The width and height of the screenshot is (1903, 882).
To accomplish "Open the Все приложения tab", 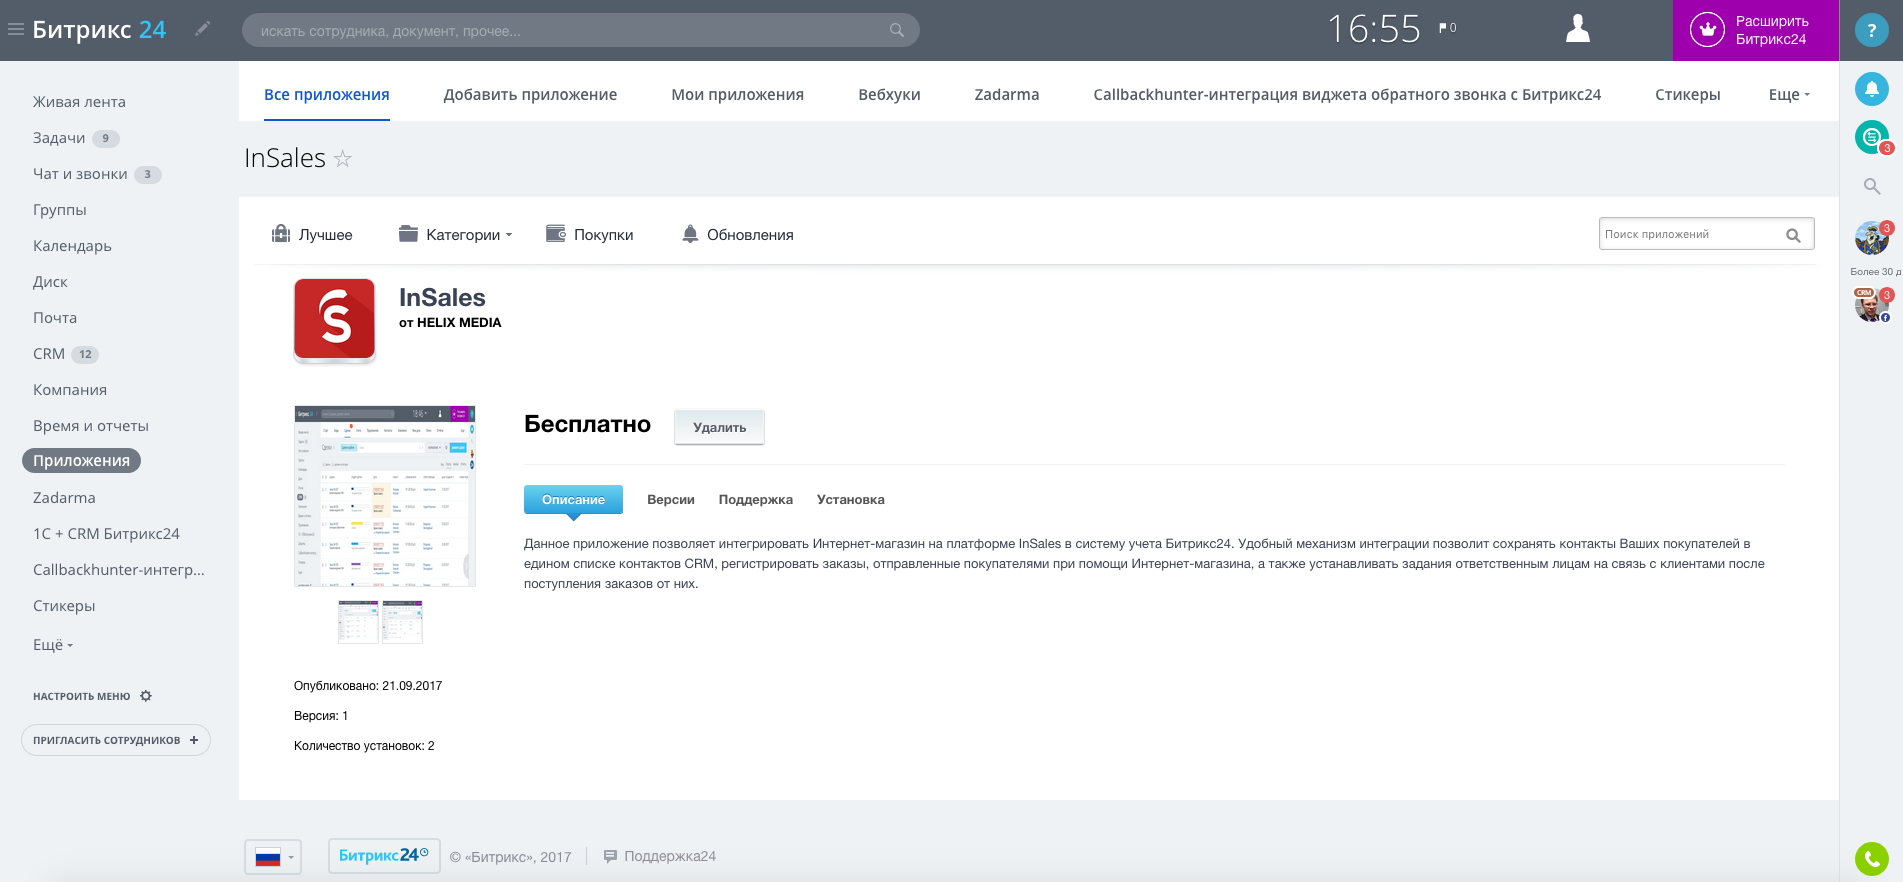I will (x=327, y=95).
